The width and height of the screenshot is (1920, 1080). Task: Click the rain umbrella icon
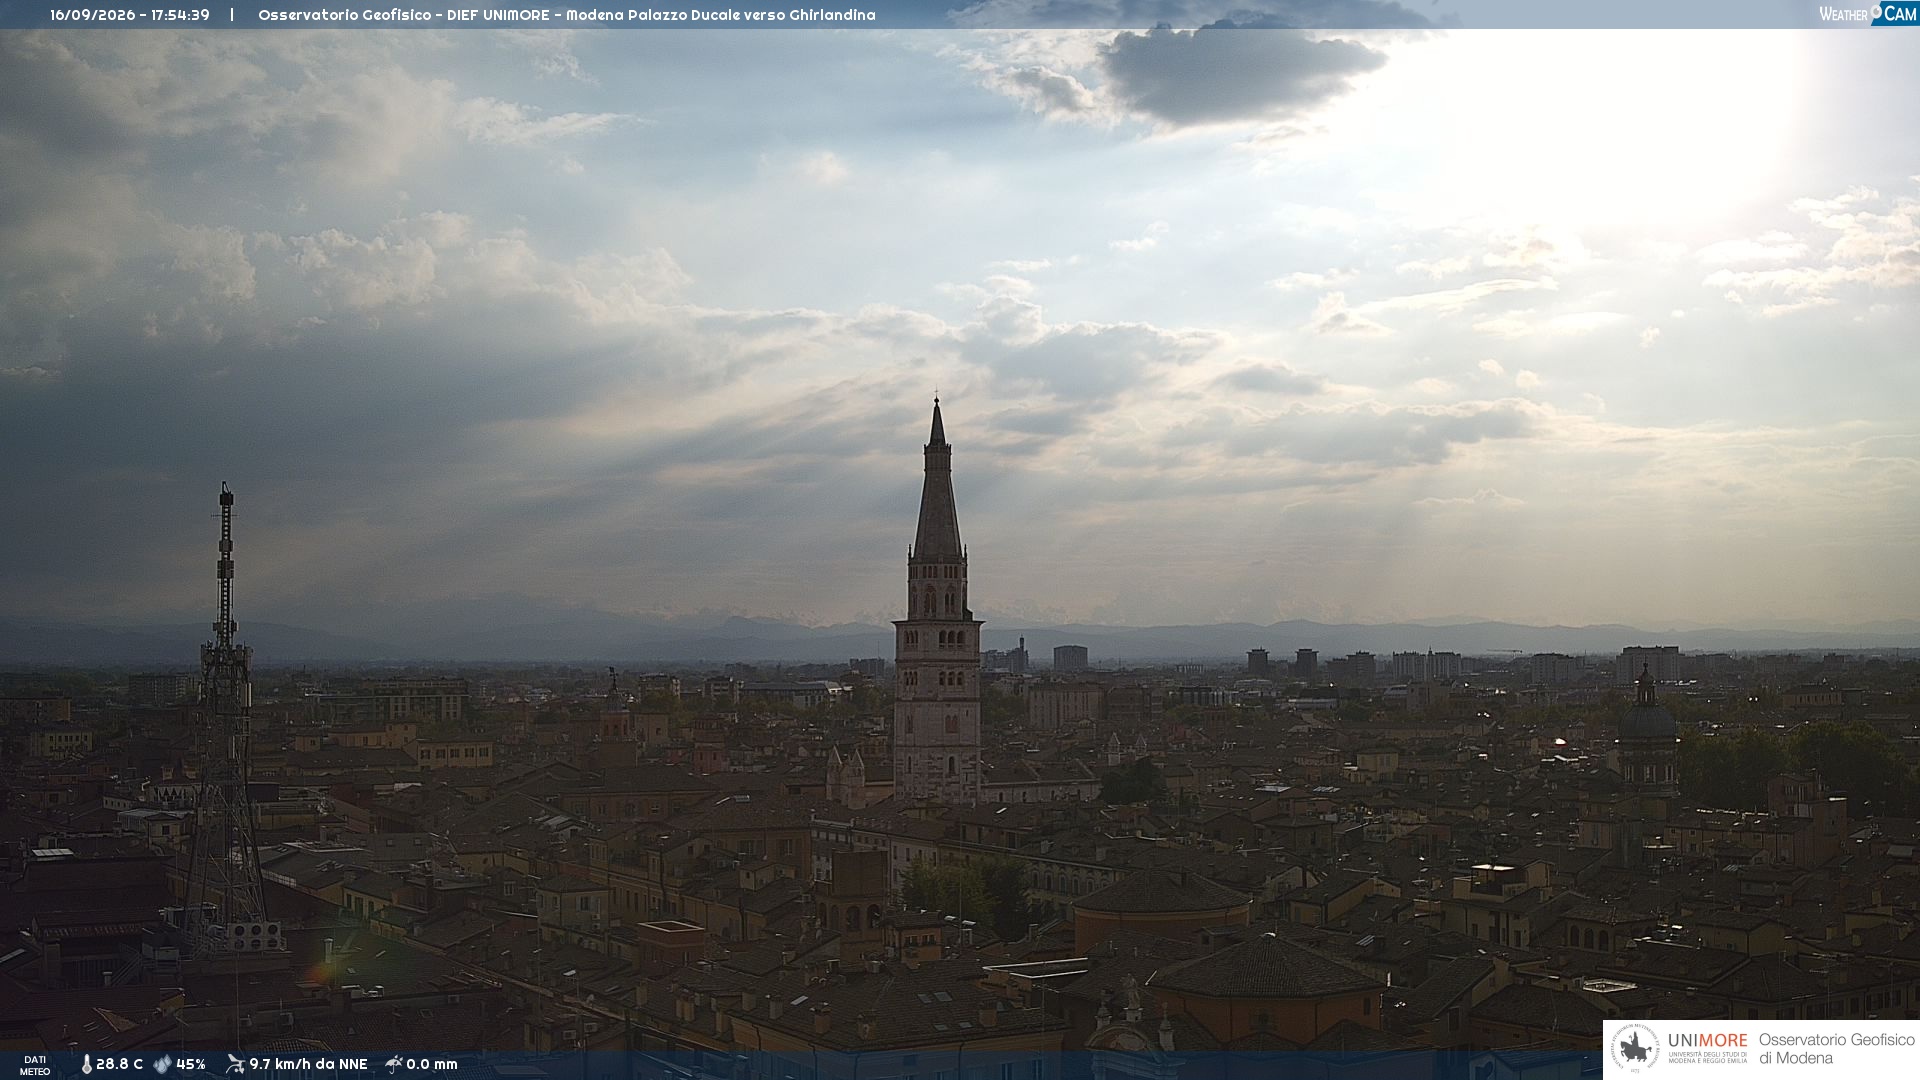[393, 1064]
